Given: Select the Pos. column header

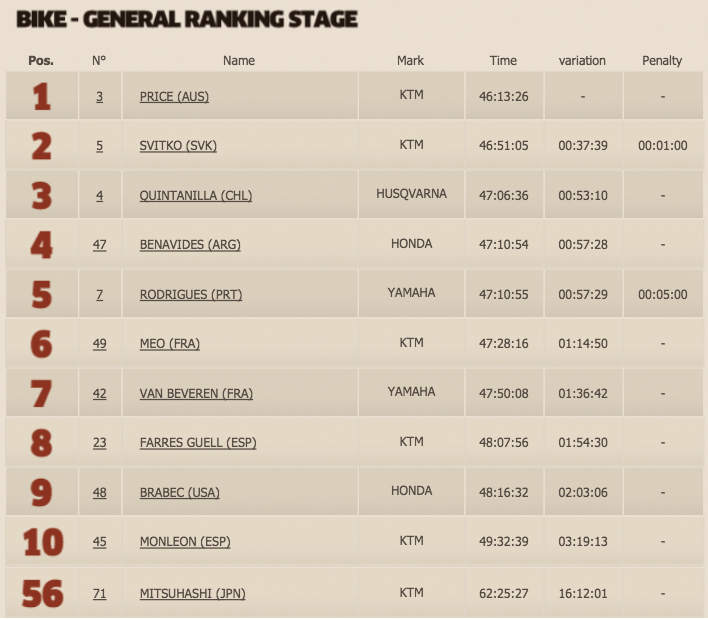Looking at the screenshot, I should pos(41,61).
